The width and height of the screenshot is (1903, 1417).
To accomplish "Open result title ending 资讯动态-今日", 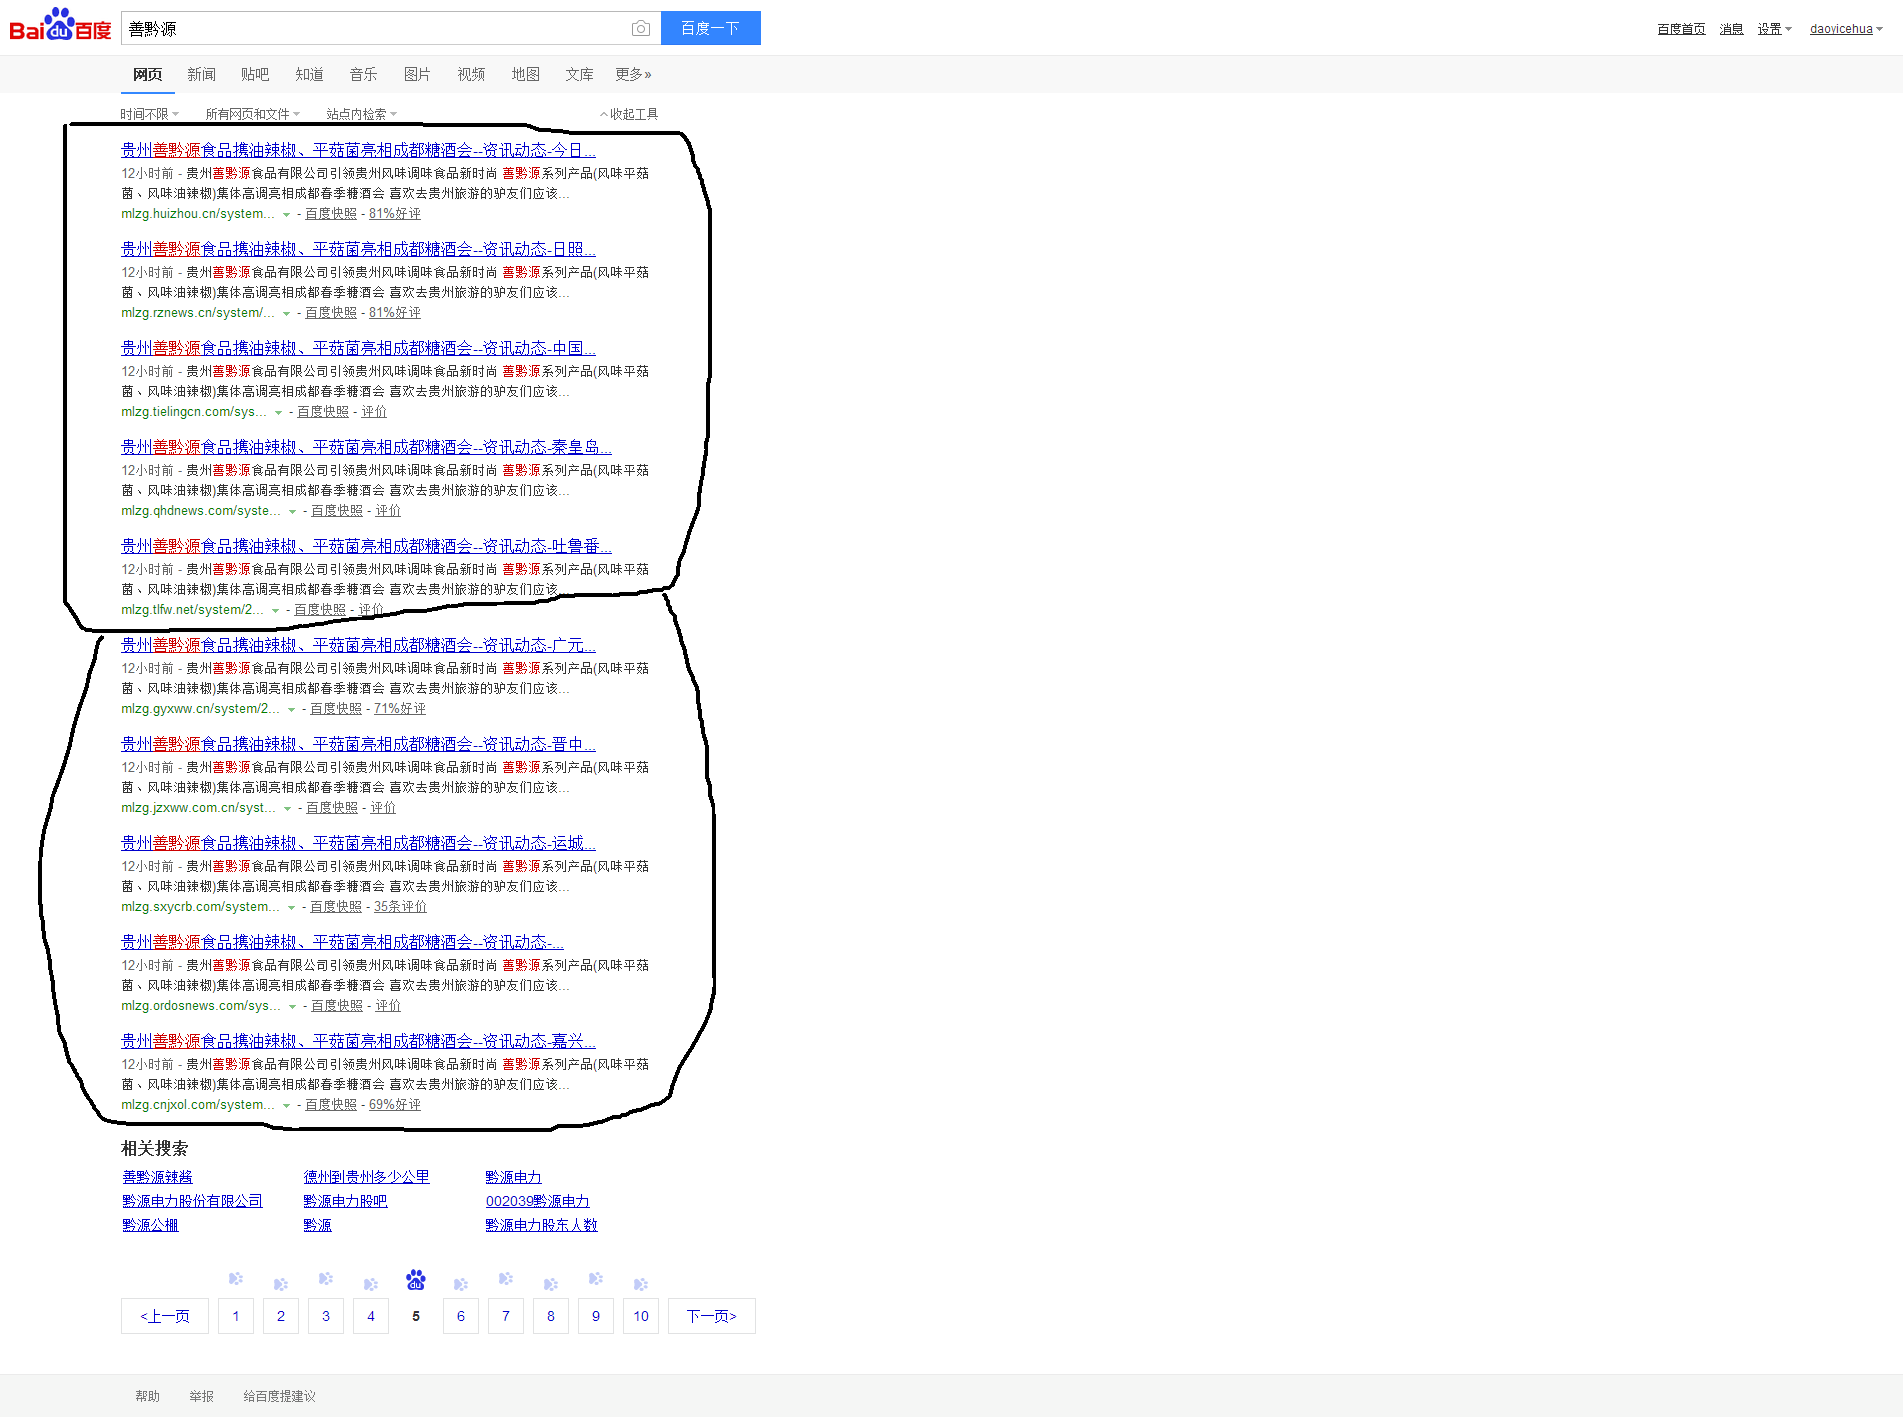I will pos(358,150).
